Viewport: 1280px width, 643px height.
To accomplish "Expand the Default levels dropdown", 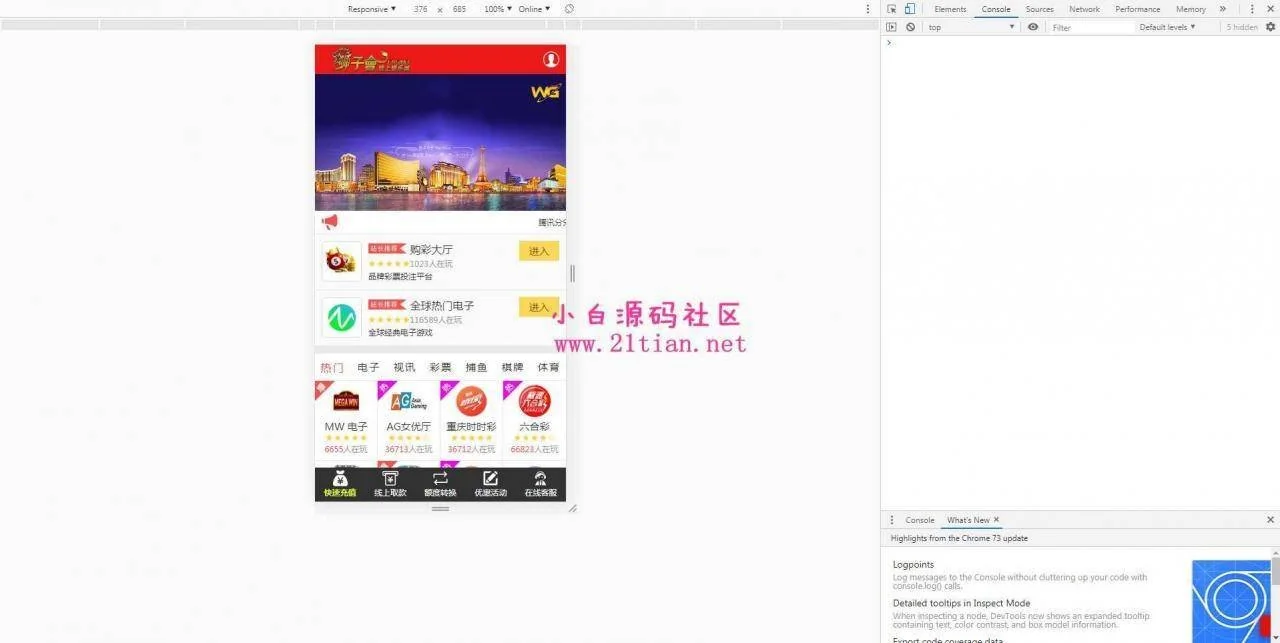I will 1167,27.
